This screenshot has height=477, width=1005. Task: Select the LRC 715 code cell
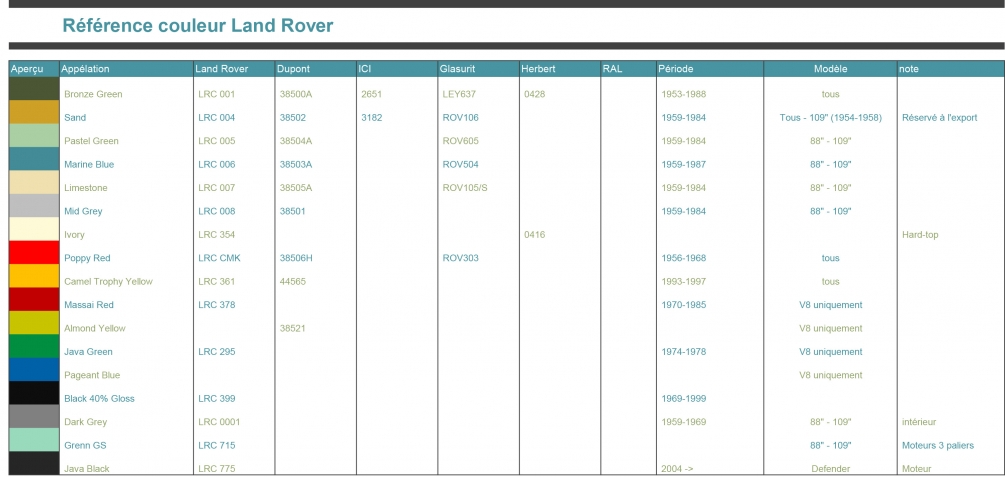click(x=217, y=446)
